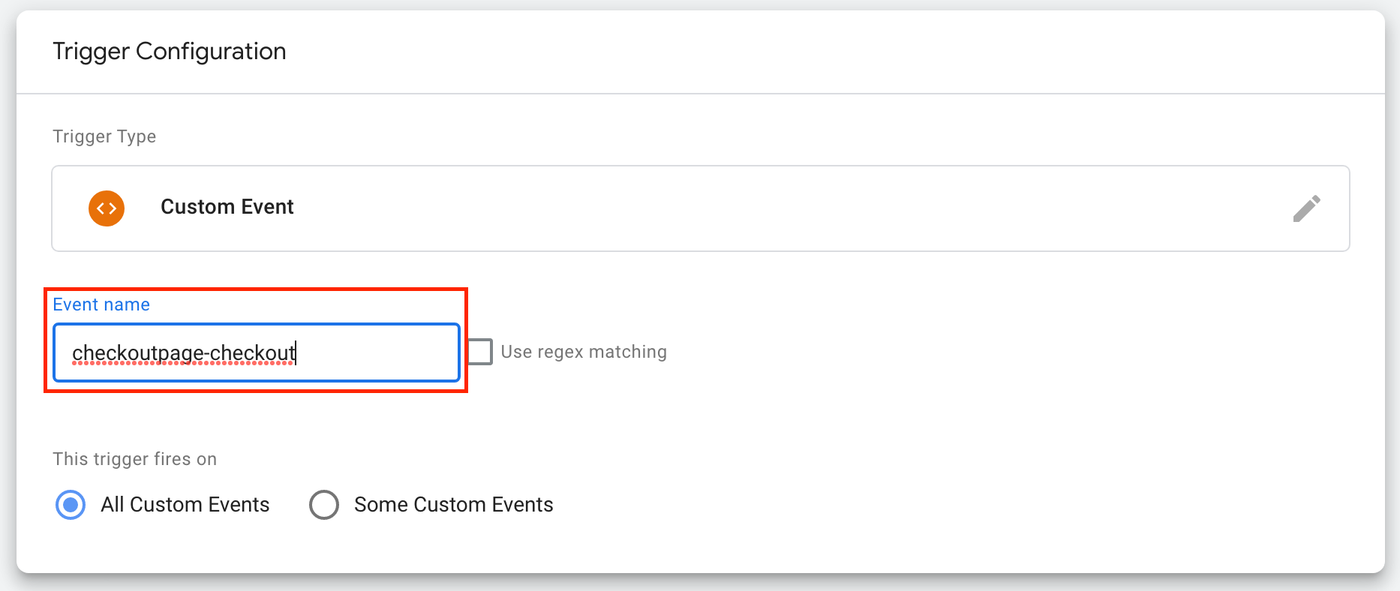The height and width of the screenshot is (591, 1400).
Task: Open the Trigger Type selection box
Action: pos(700,208)
